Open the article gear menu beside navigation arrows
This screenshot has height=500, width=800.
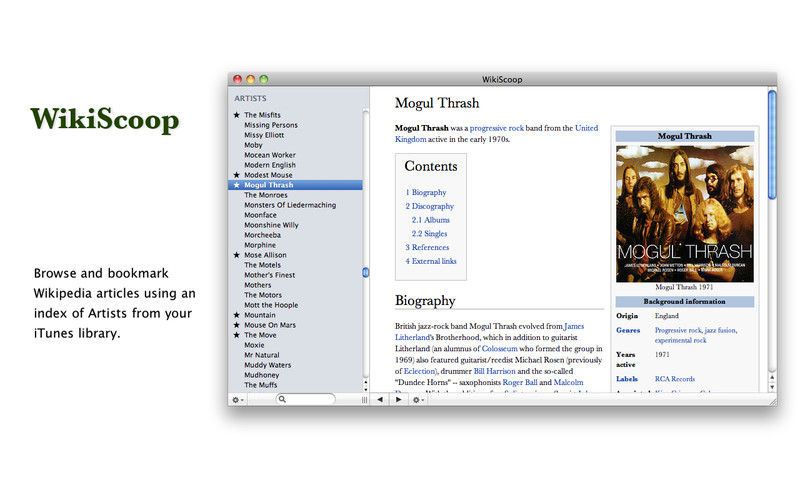click(x=418, y=400)
